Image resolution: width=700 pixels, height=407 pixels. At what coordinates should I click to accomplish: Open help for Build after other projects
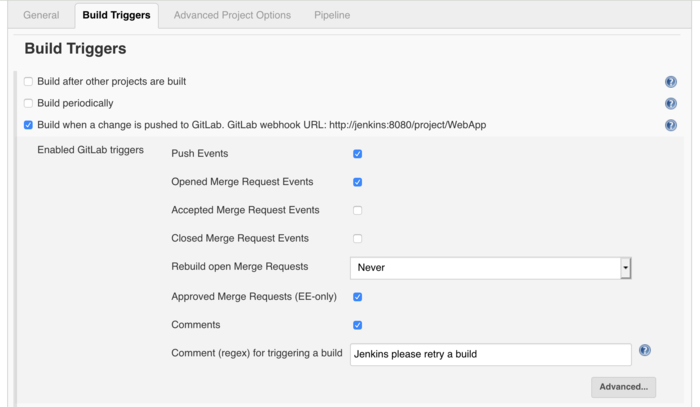pyautogui.click(x=671, y=82)
